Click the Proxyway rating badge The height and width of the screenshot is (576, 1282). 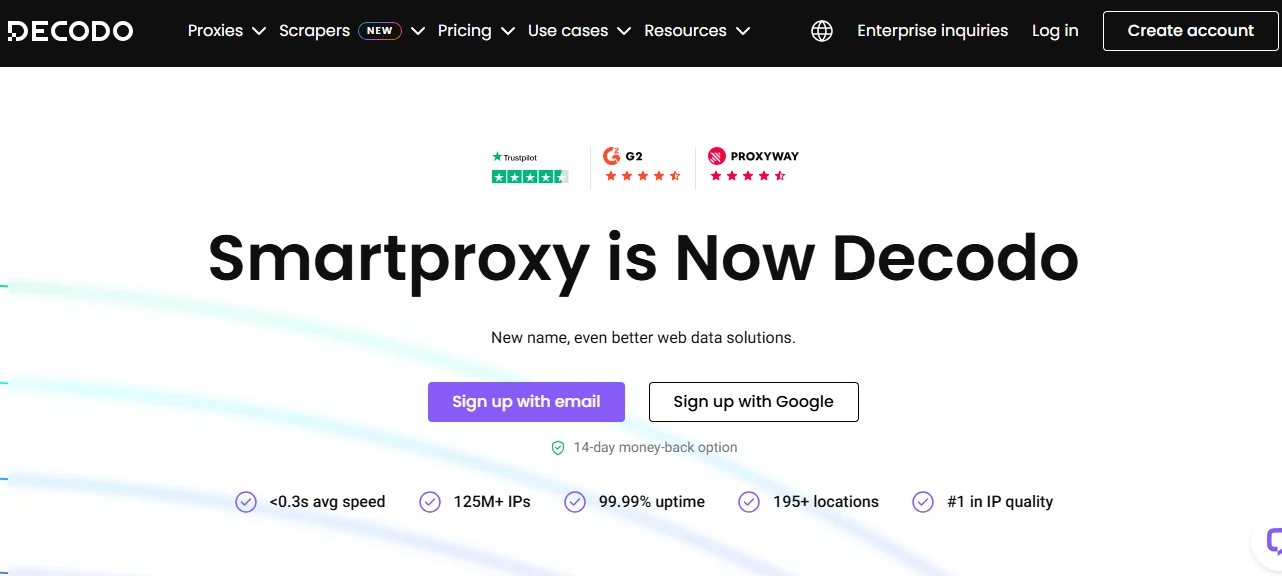click(753, 166)
